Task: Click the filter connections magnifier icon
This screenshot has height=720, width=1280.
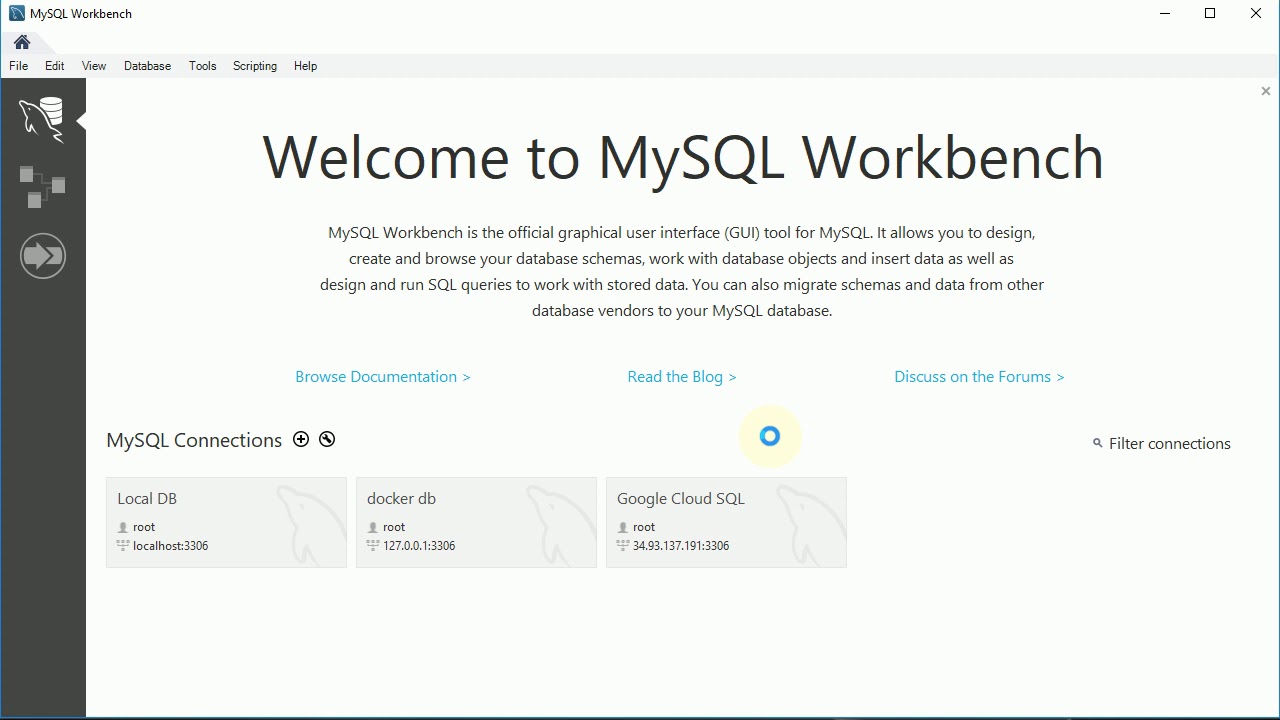Action: coord(1098,443)
